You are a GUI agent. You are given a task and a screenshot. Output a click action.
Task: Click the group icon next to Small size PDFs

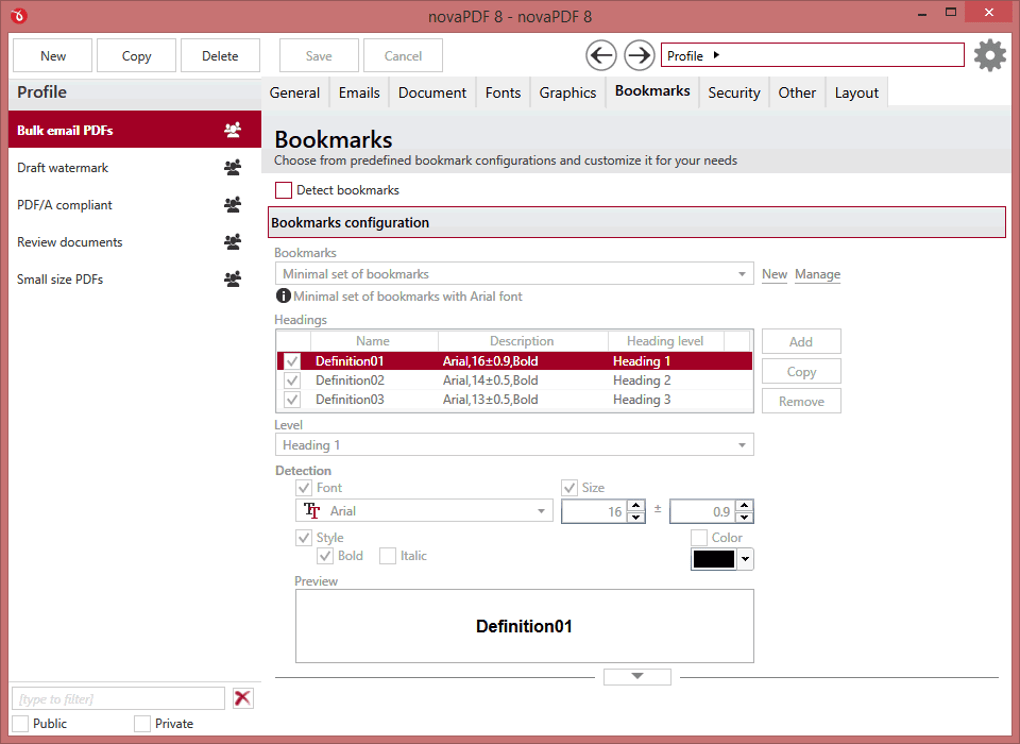coord(232,279)
